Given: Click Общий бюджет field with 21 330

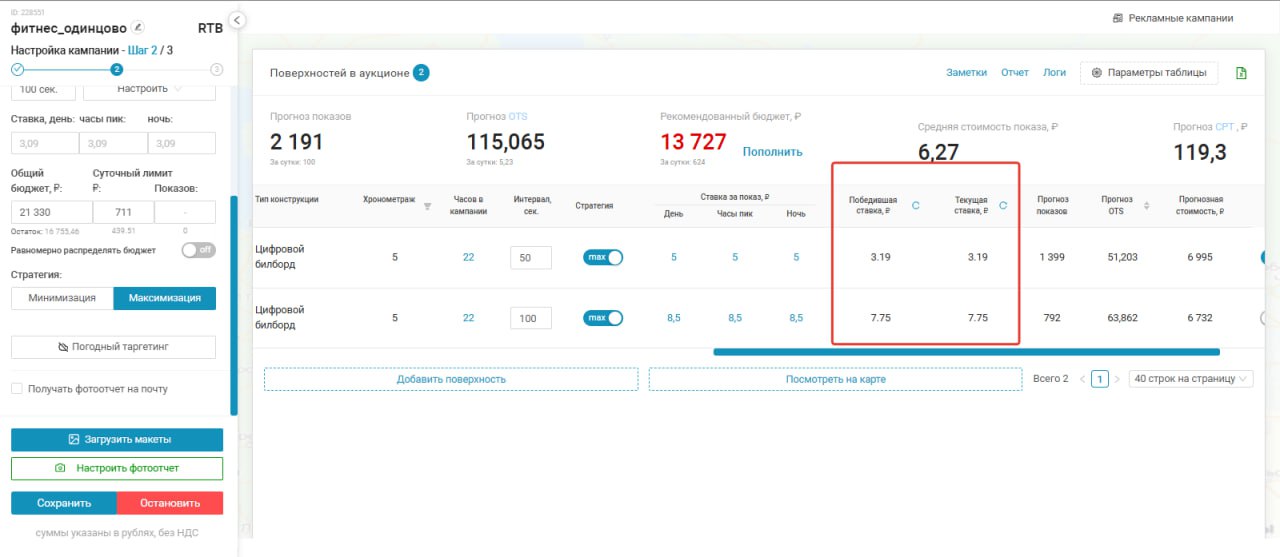Looking at the screenshot, I should pos(51,212).
